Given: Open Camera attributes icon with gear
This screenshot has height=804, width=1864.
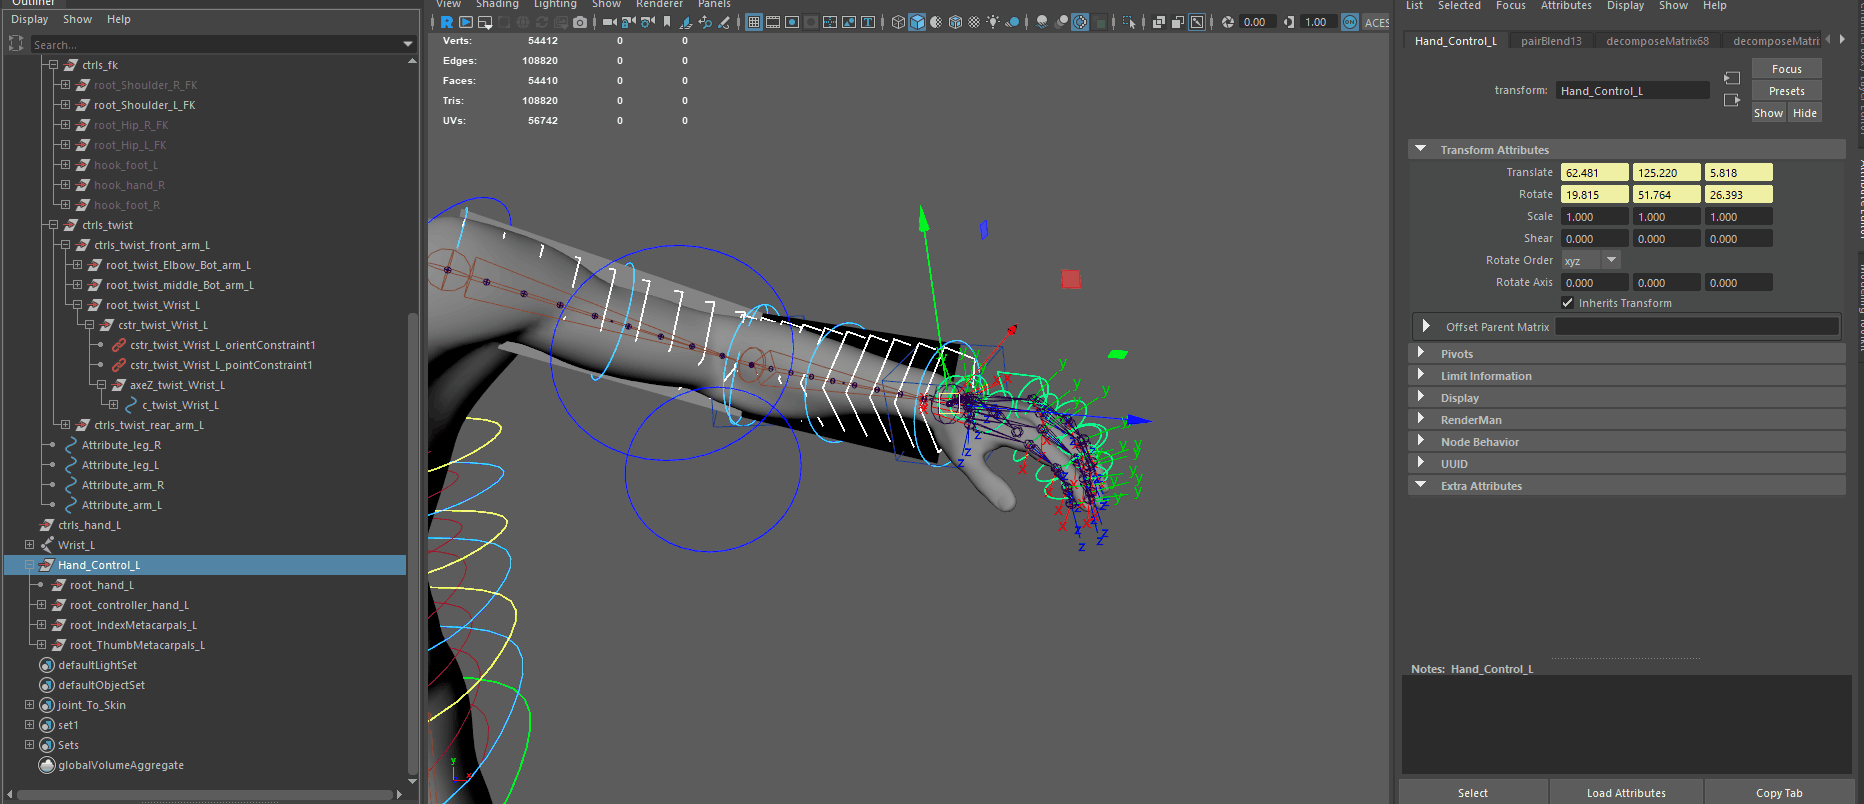Looking at the screenshot, I should tap(647, 22).
